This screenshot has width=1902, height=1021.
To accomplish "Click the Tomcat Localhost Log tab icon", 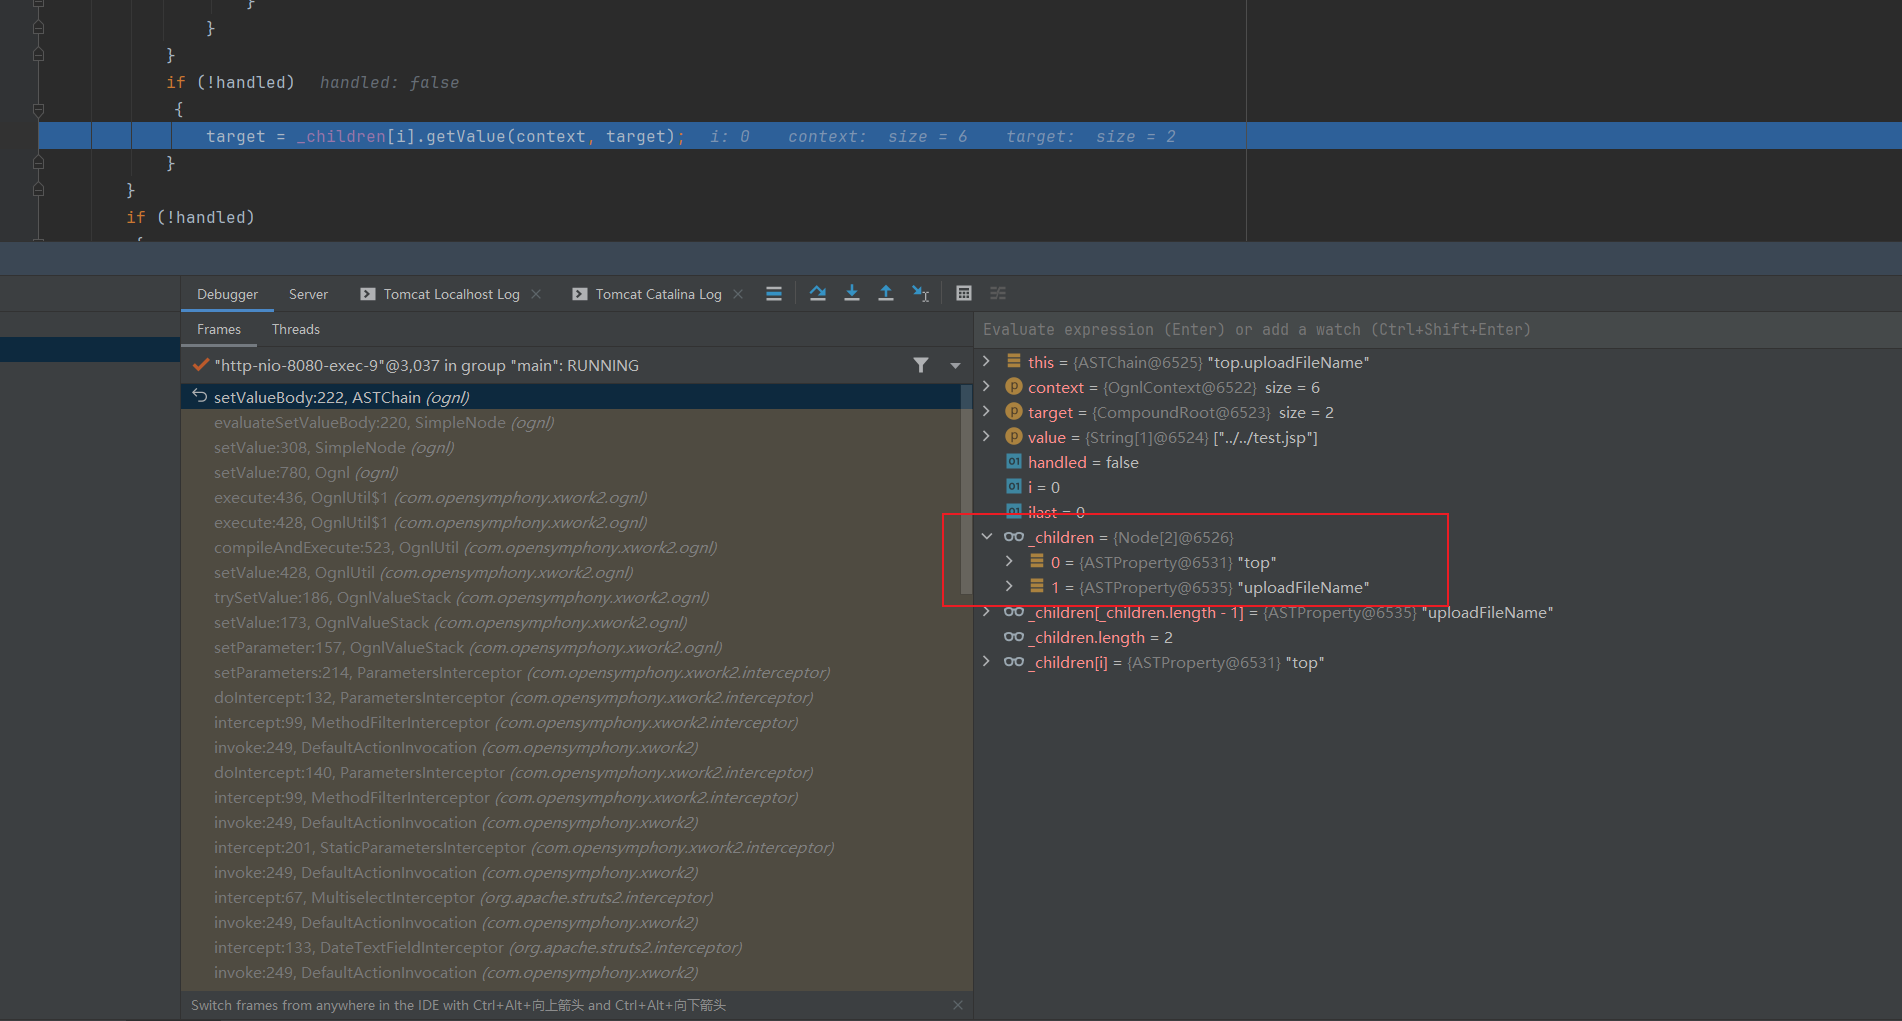I will pos(368,294).
